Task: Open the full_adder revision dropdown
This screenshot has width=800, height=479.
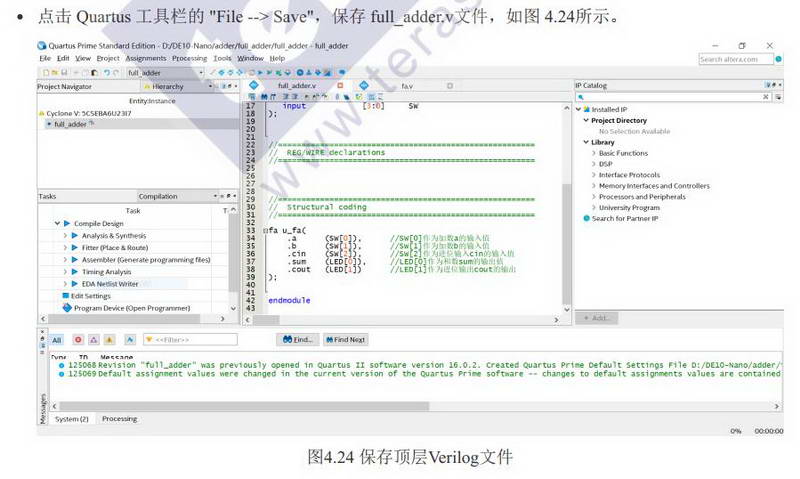Action: pyautogui.click(x=201, y=73)
